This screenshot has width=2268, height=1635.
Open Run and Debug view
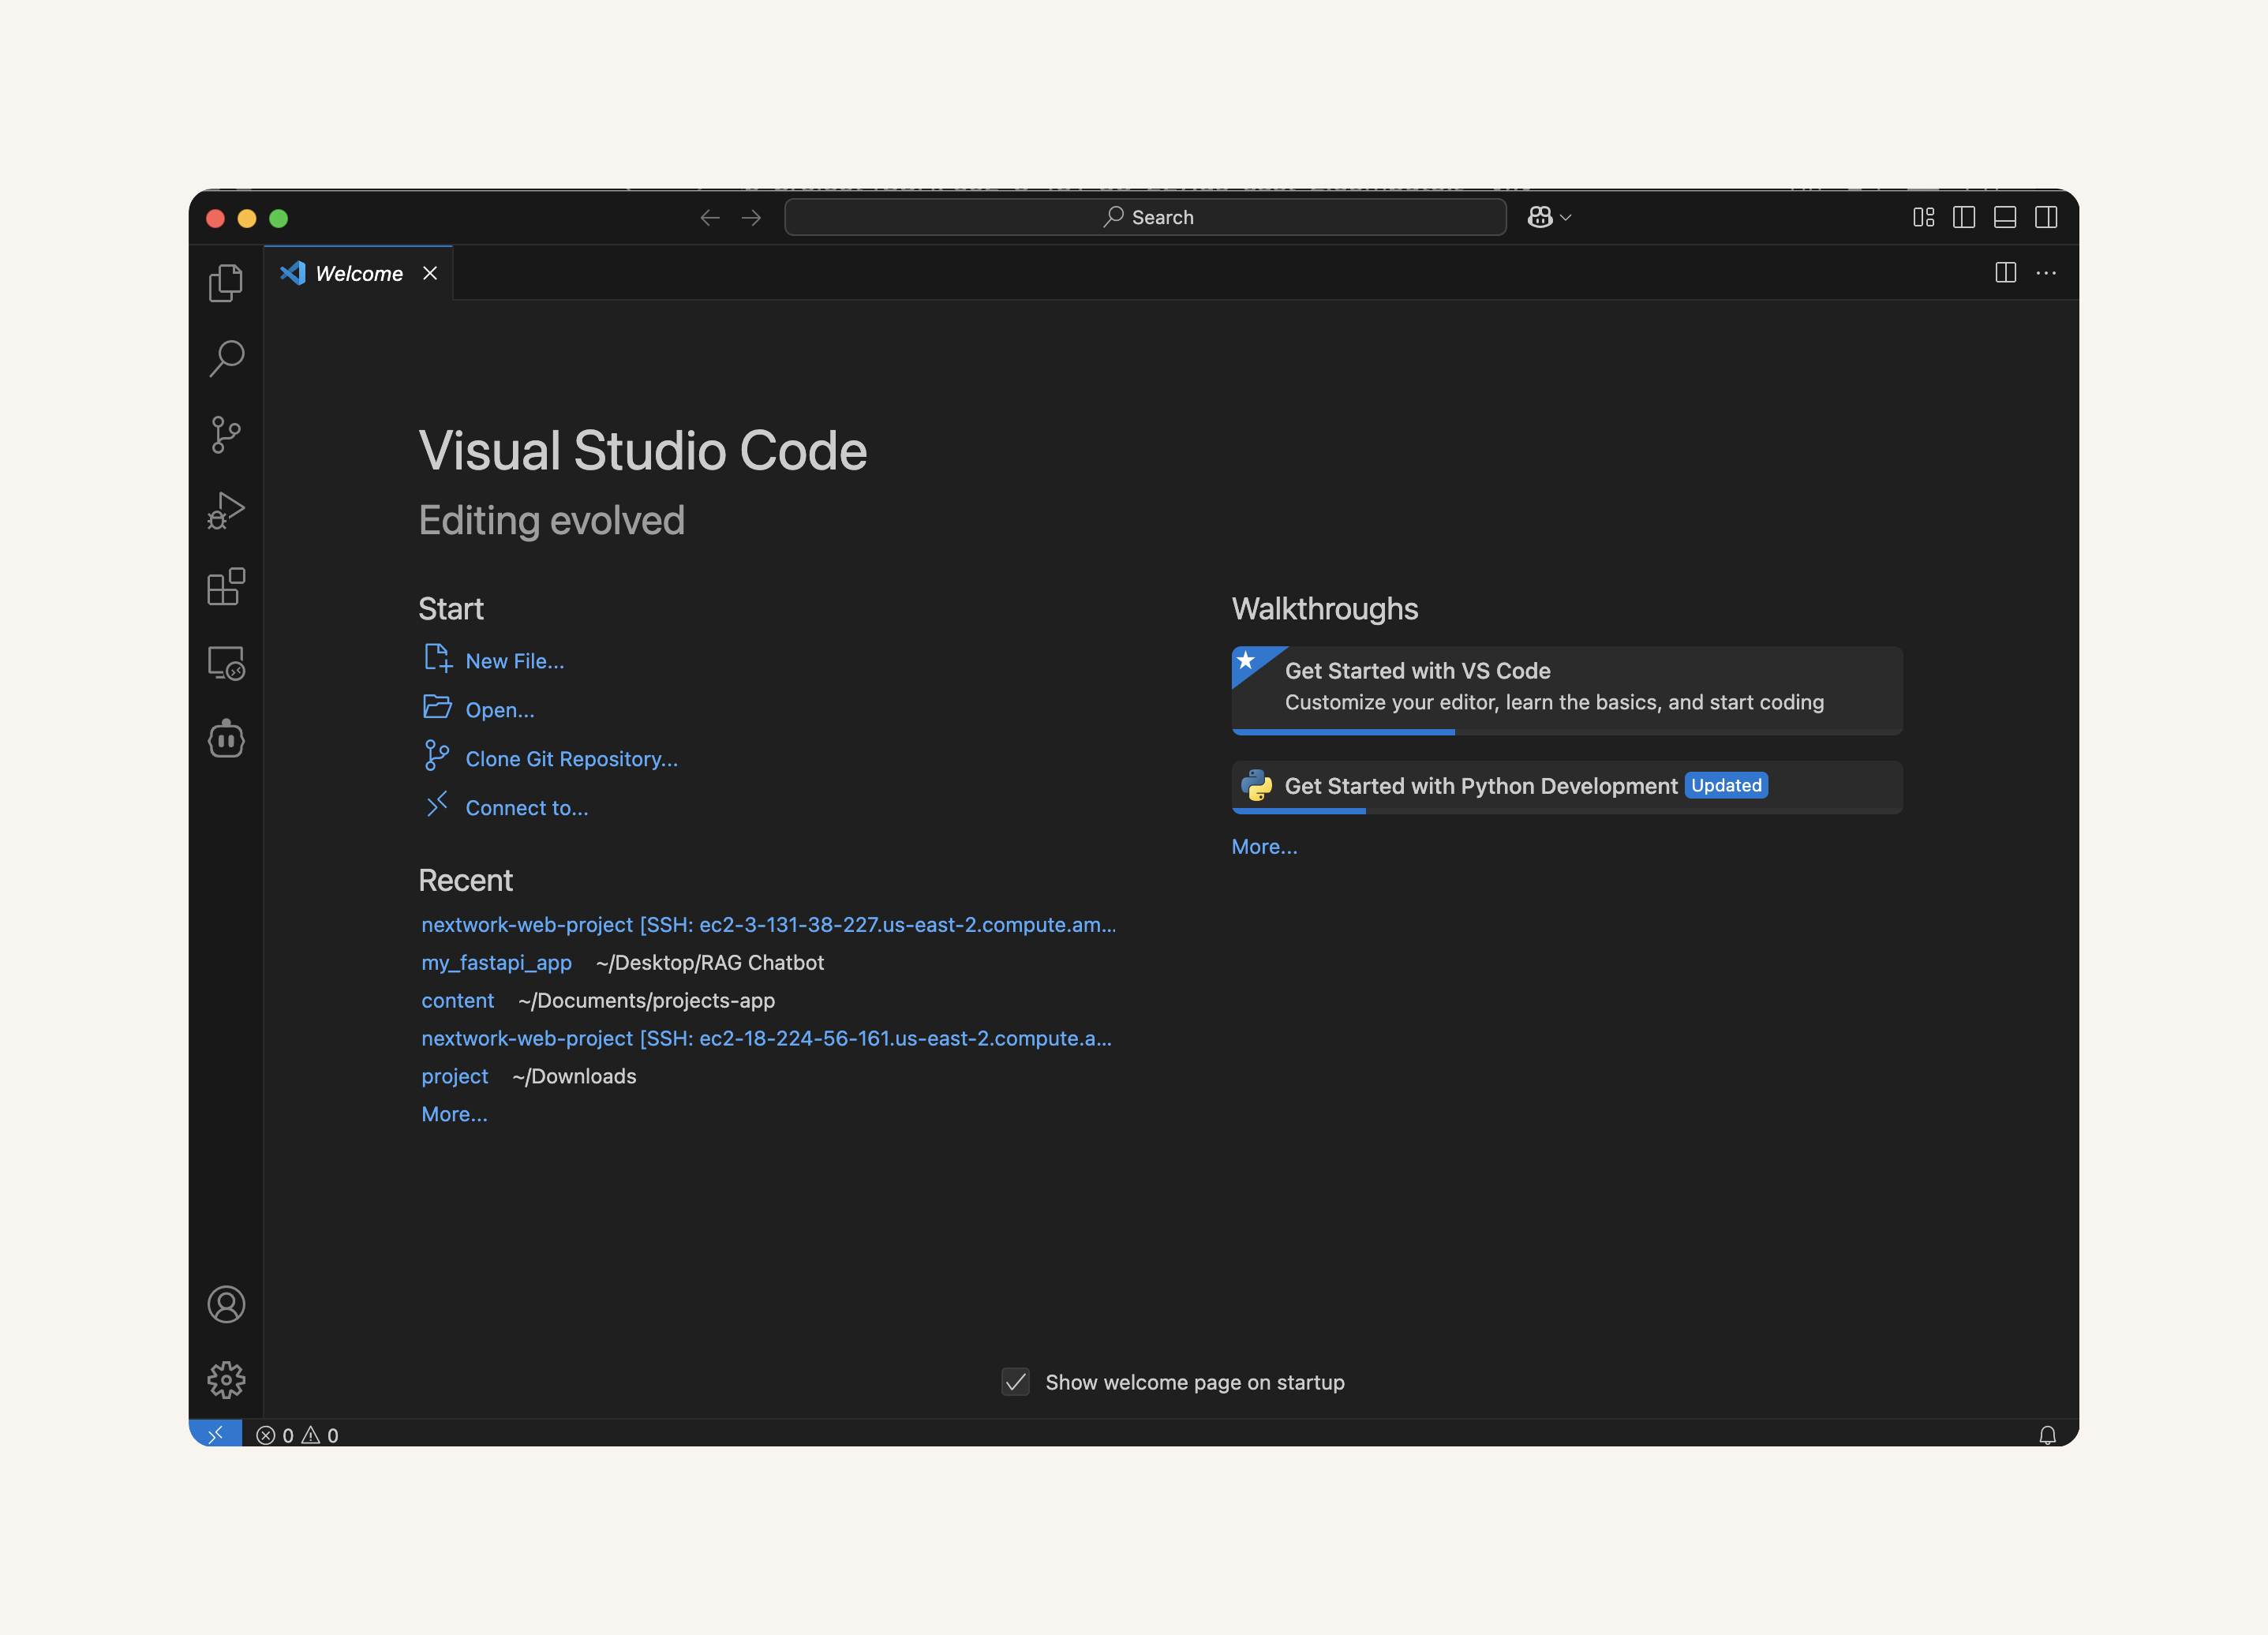tap(226, 511)
